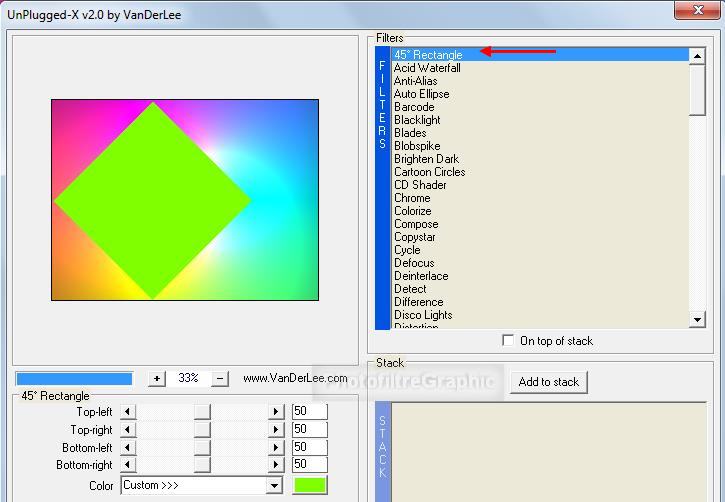
Task: Select Cartoon Circles filter
Action: 429,172
